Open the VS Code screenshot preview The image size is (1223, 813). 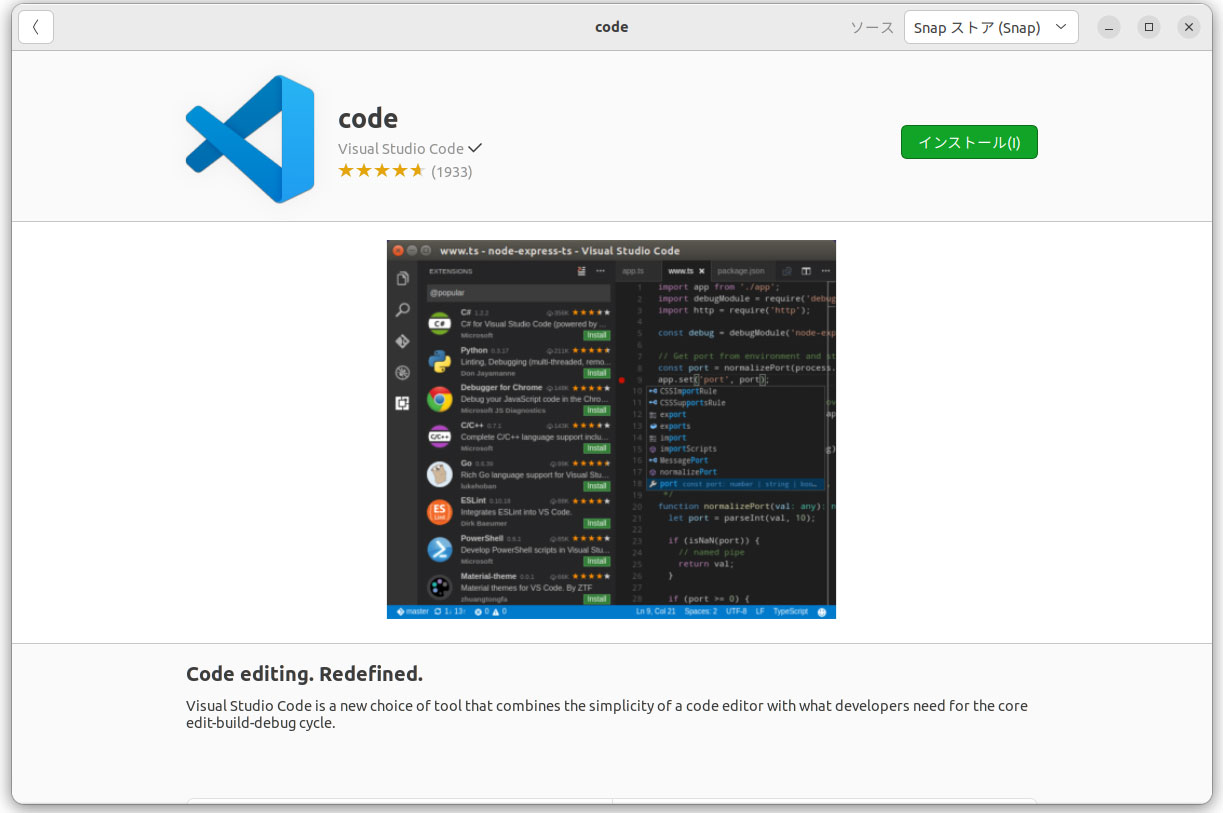[611, 429]
